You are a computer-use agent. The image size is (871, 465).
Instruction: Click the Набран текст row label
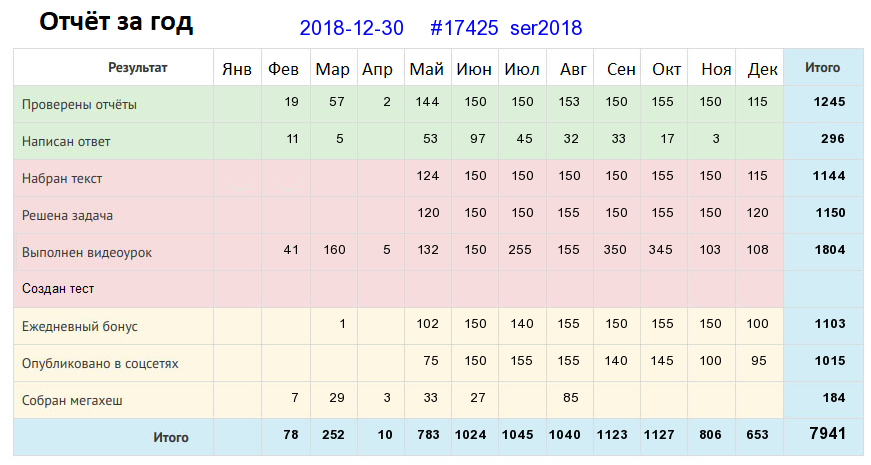(x=62, y=178)
